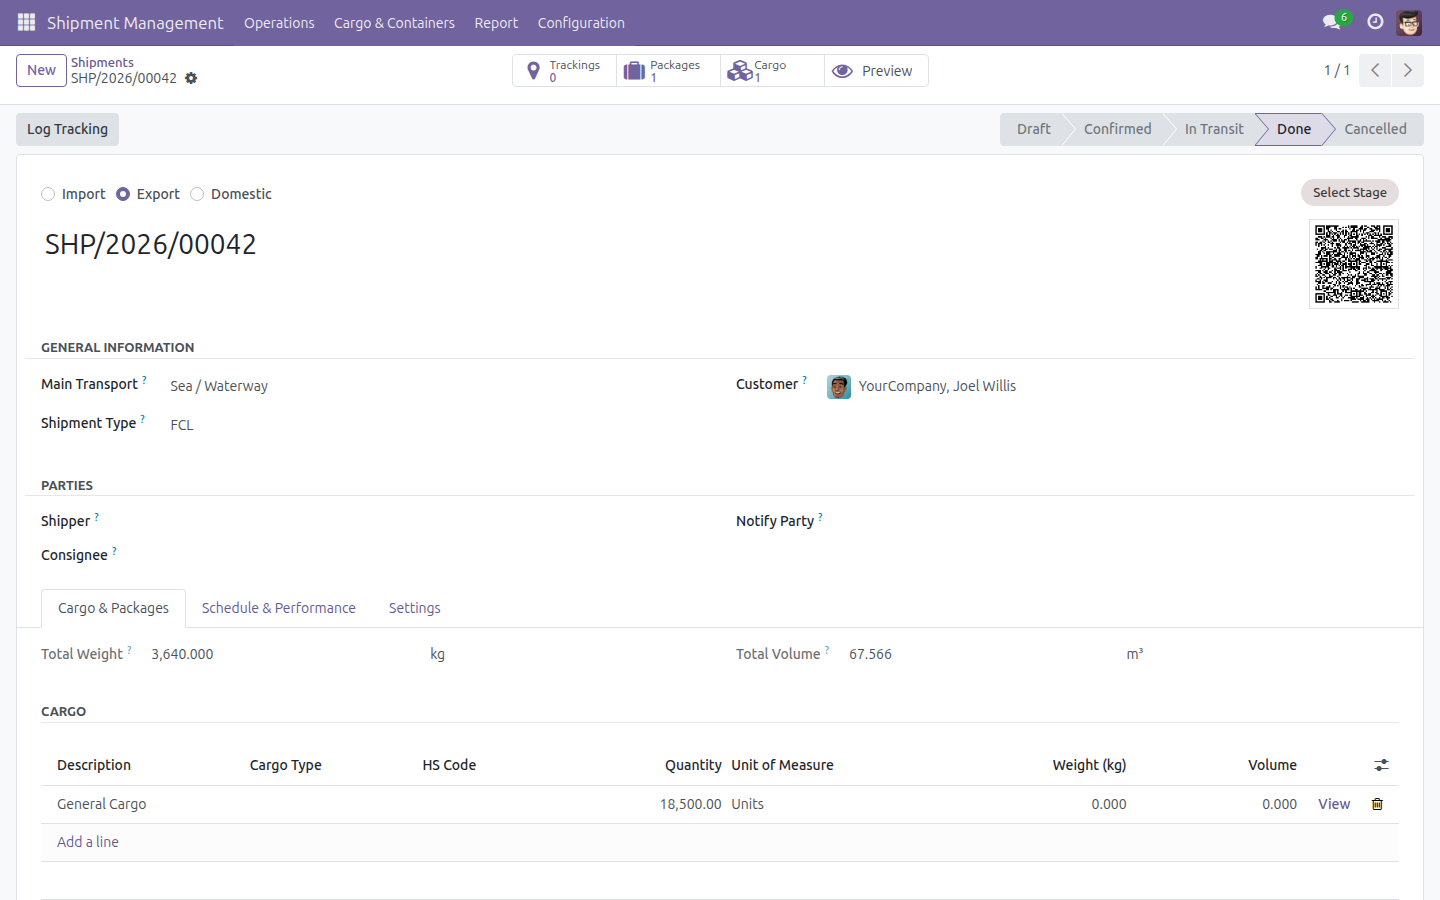Open the Report menu

pyautogui.click(x=496, y=23)
